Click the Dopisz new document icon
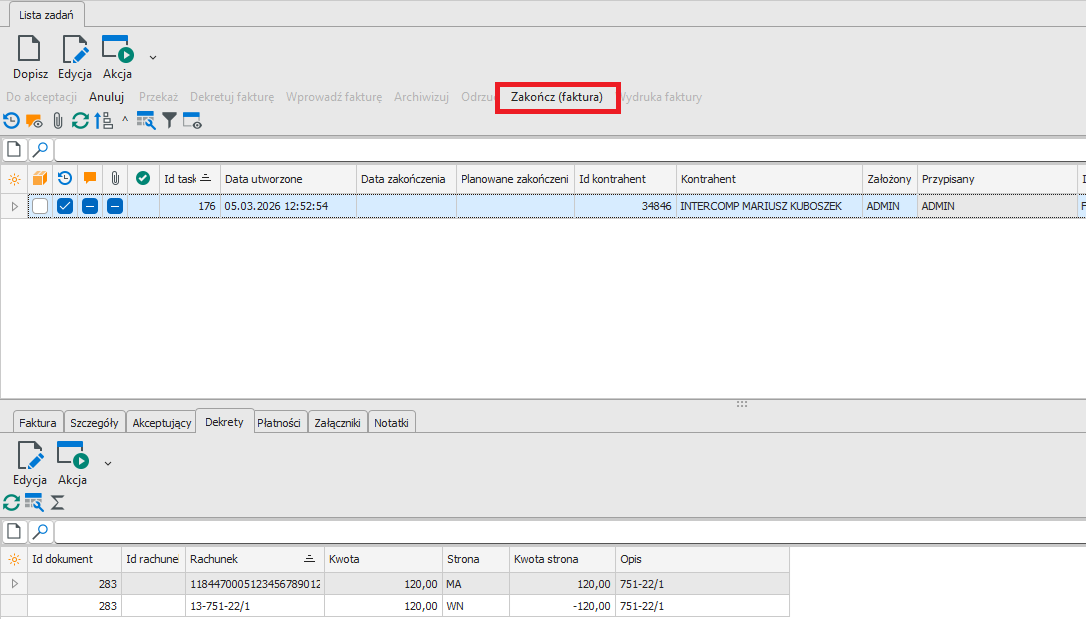This screenshot has height=619, width=1086. (x=30, y=50)
